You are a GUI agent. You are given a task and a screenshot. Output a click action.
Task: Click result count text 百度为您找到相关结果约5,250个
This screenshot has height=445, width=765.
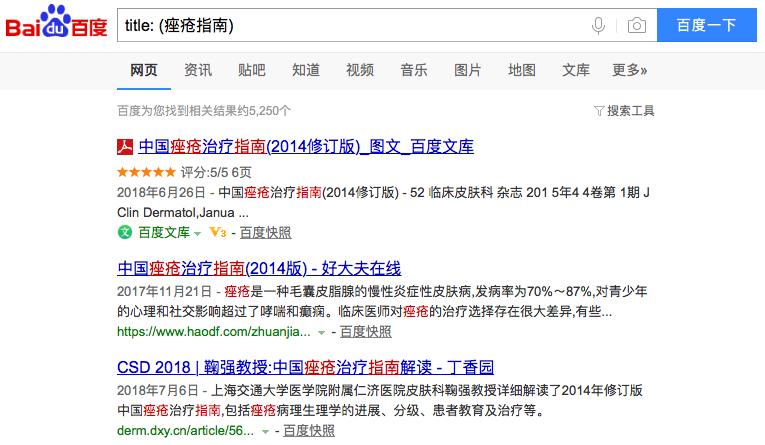coord(204,111)
